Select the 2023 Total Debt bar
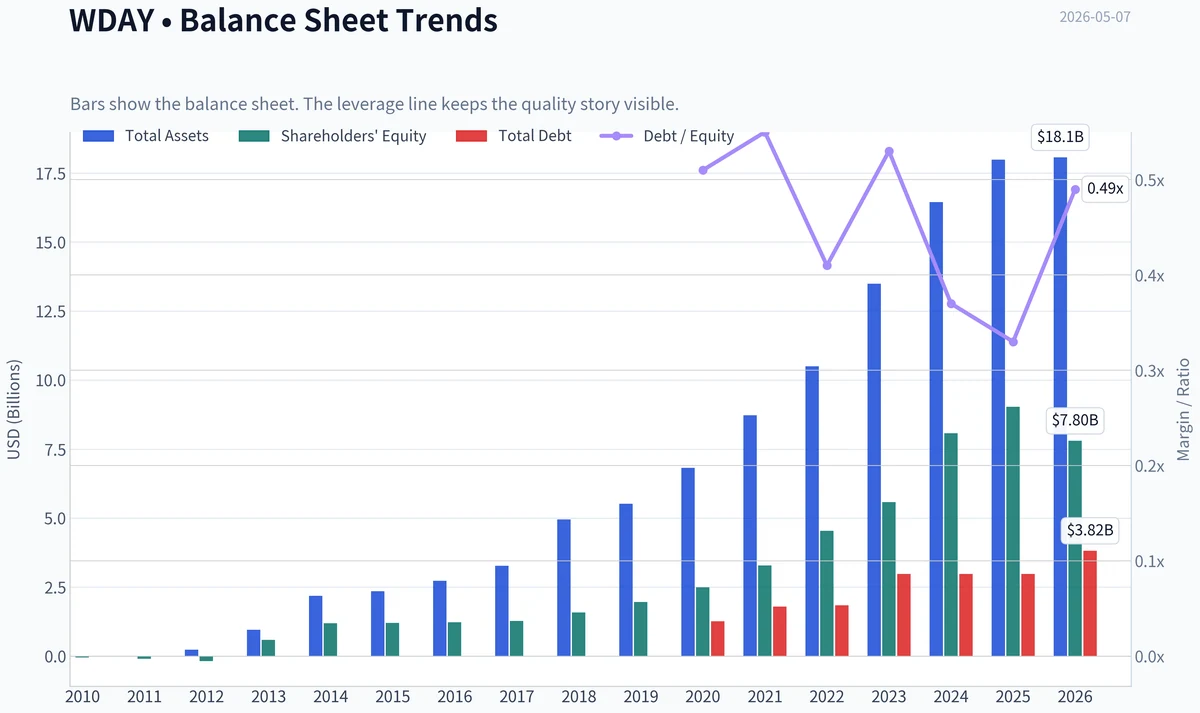The height and width of the screenshot is (713, 1200). pos(904,615)
